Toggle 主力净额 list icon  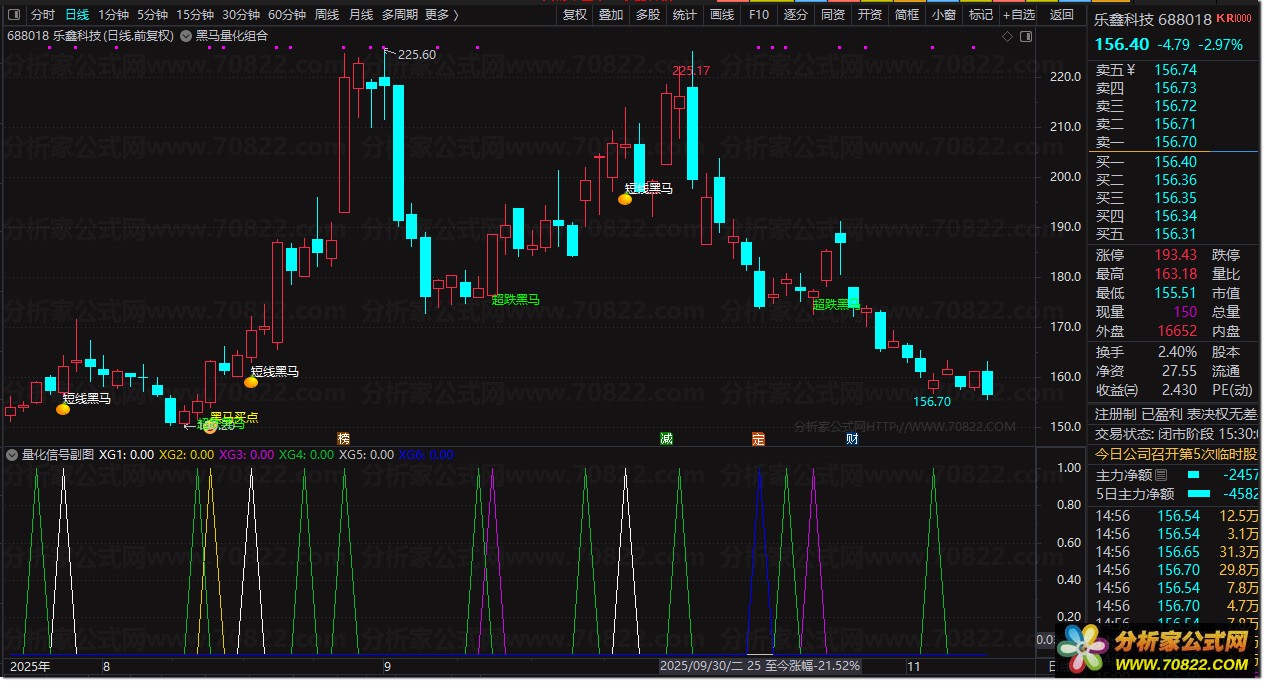point(1161,475)
